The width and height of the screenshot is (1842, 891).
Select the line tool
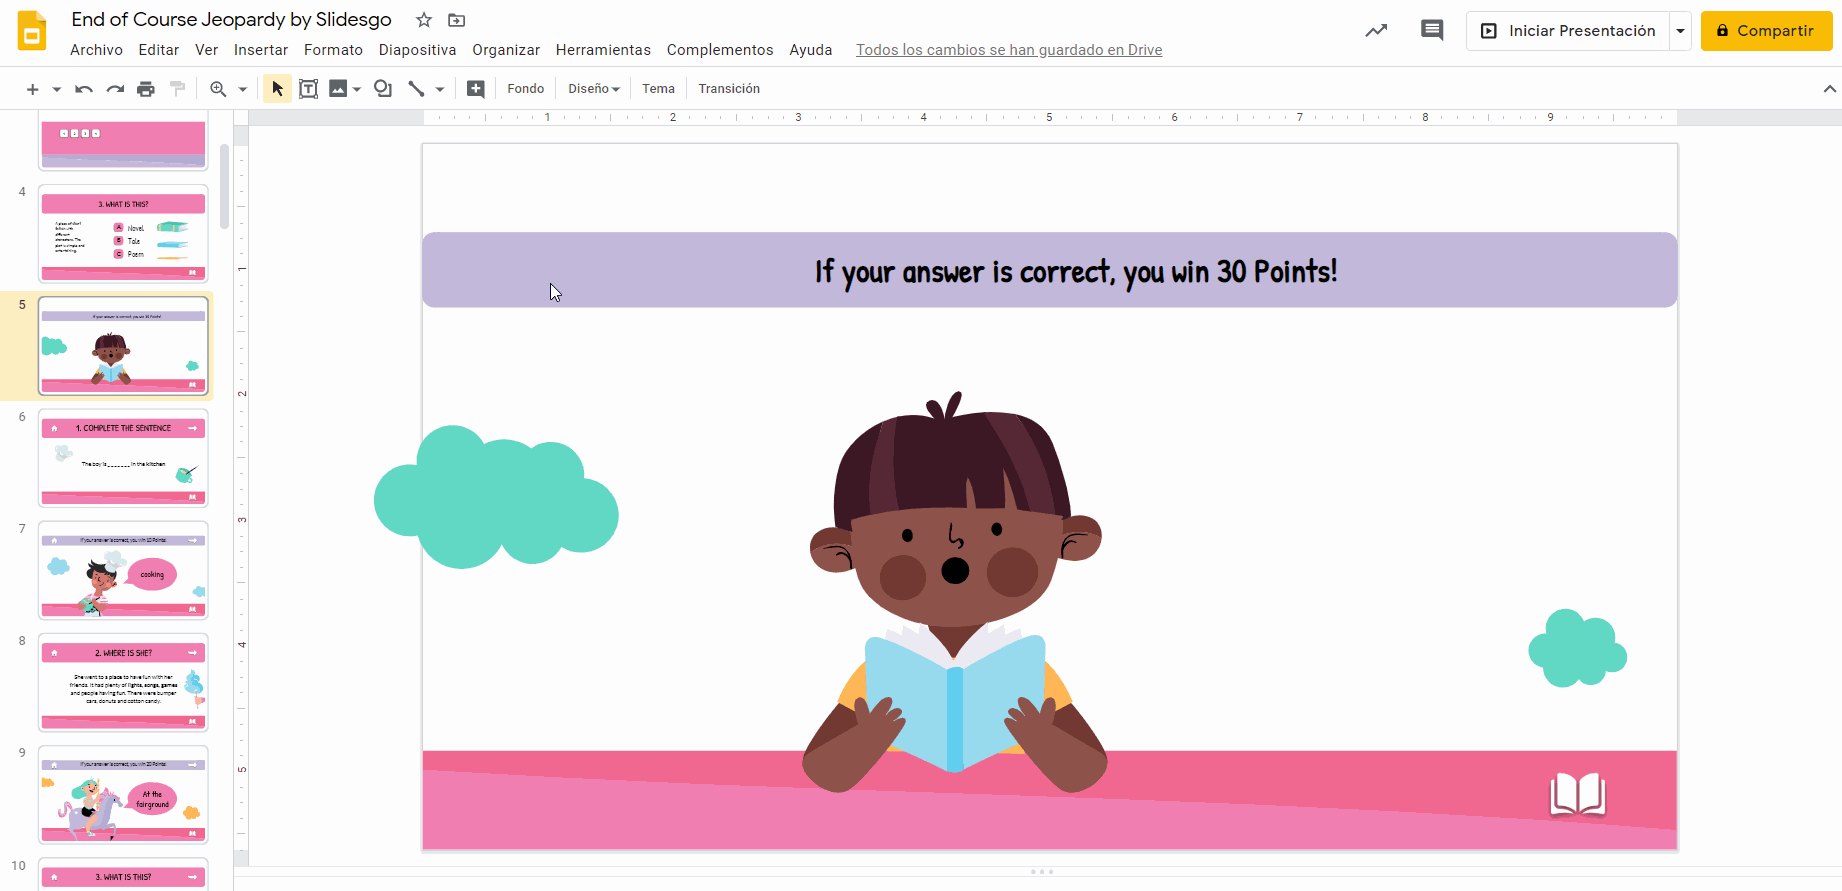coord(417,89)
